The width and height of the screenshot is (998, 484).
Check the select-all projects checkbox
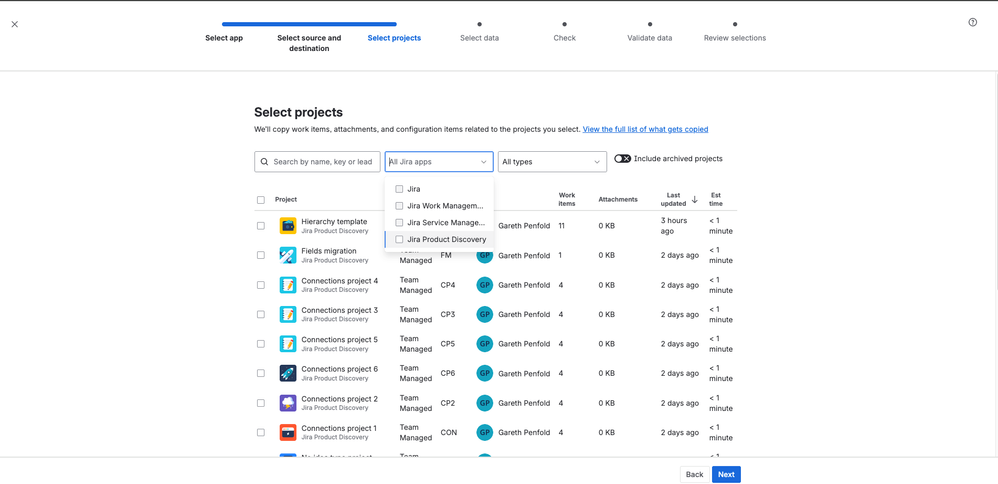tap(261, 200)
